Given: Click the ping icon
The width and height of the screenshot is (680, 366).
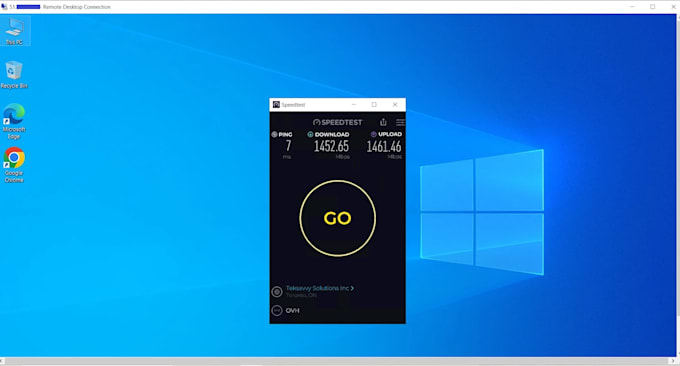Looking at the screenshot, I should tap(274, 134).
